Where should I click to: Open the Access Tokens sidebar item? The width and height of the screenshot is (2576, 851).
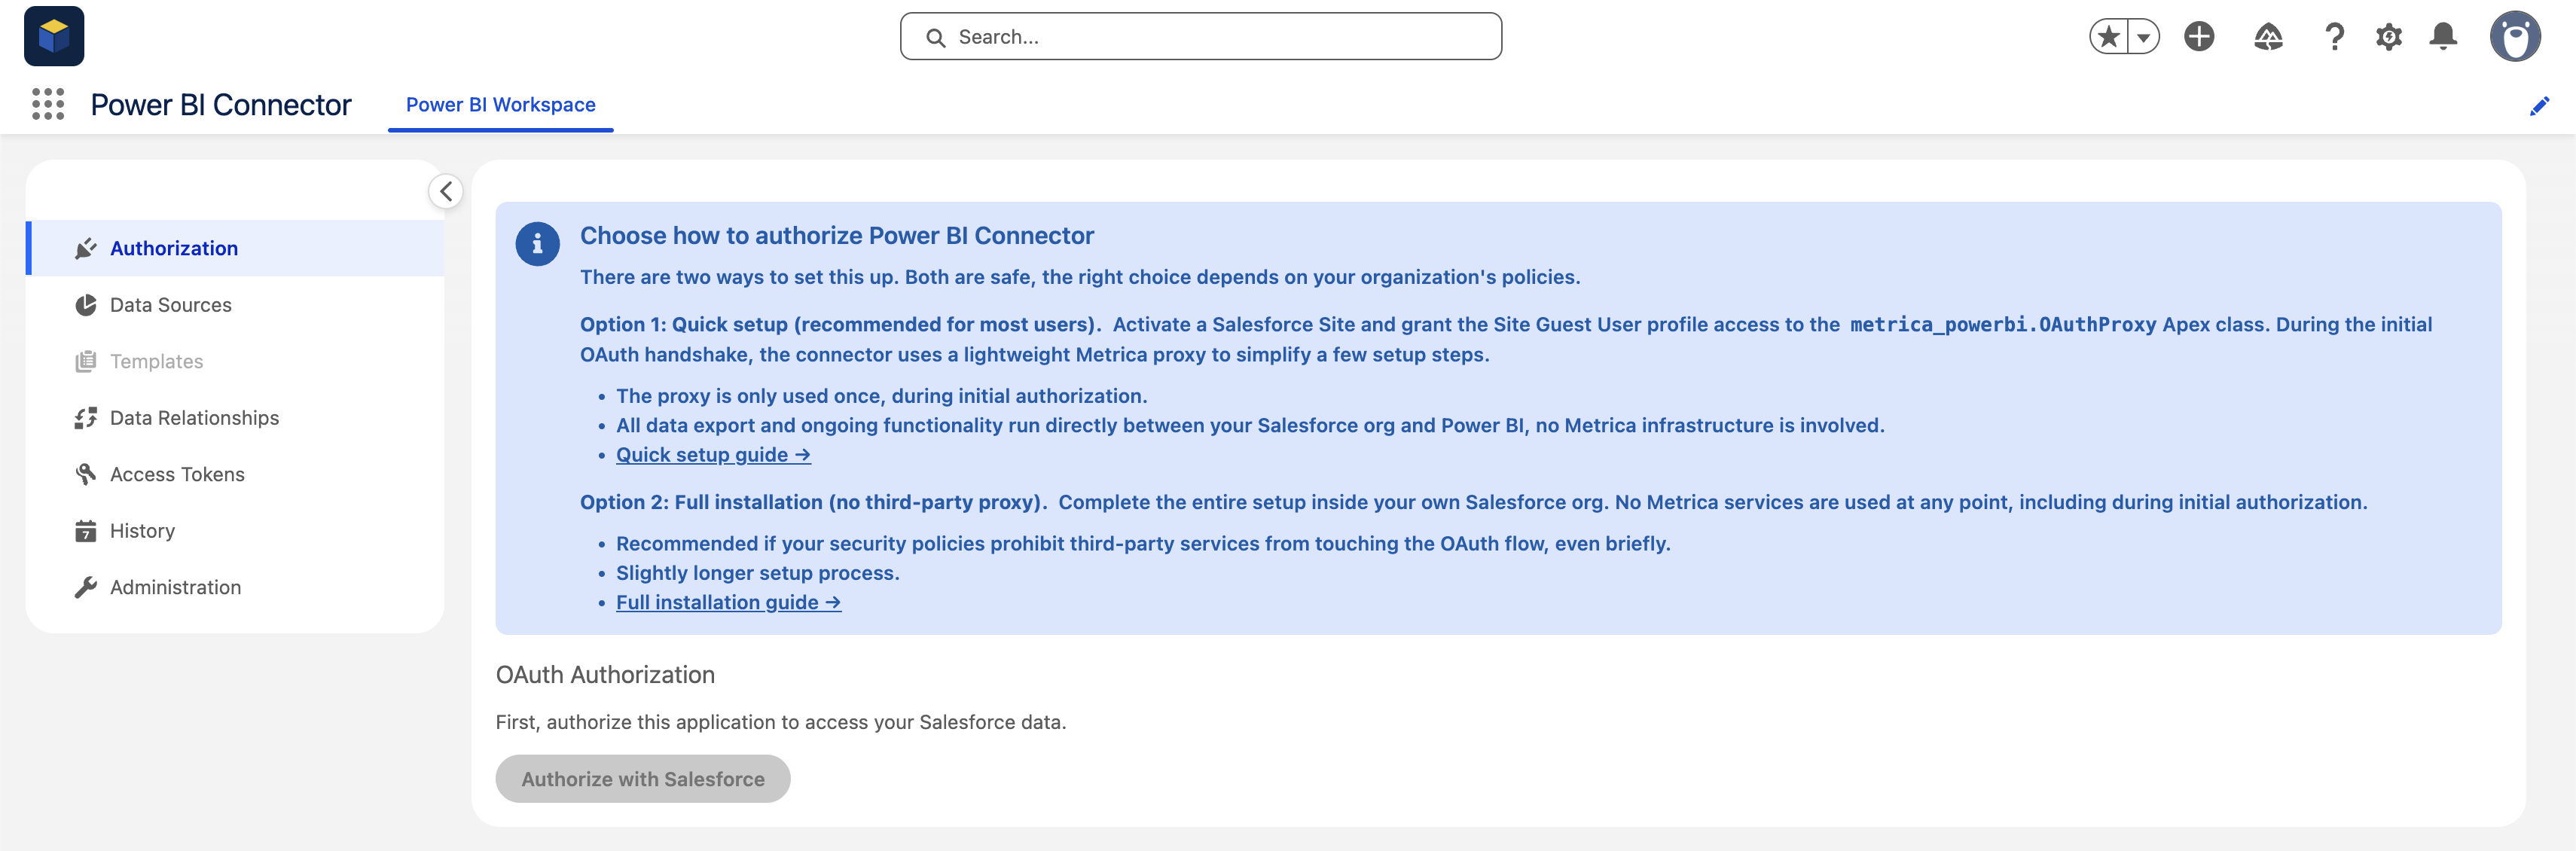[236, 474]
